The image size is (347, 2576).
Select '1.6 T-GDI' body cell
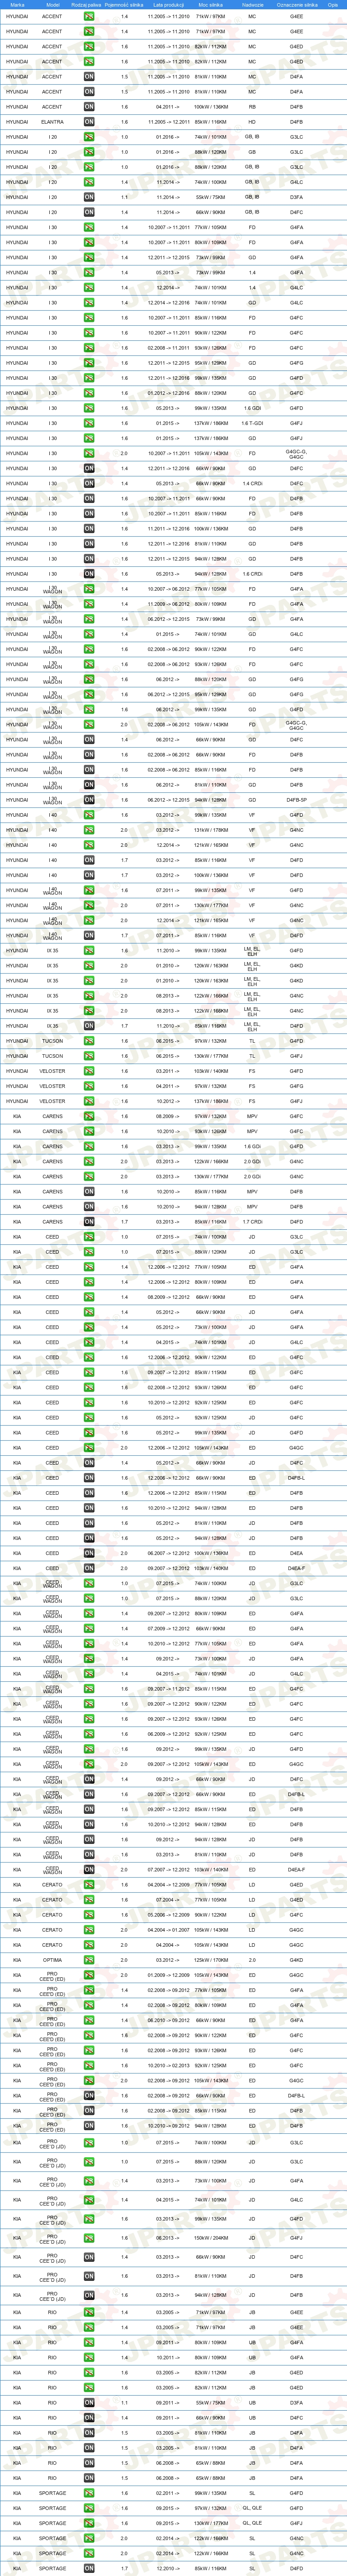click(x=252, y=423)
